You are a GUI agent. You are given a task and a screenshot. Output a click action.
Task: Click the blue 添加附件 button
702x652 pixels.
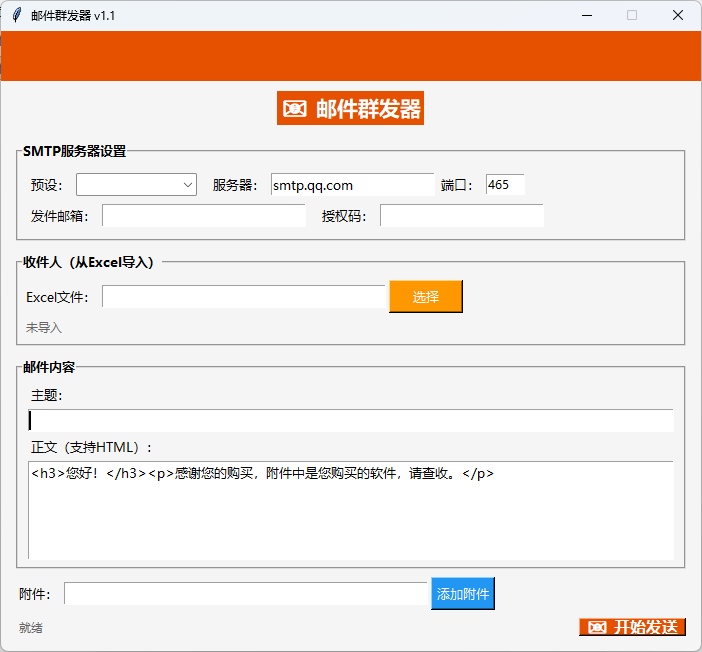pyautogui.click(x=463, y=593)
